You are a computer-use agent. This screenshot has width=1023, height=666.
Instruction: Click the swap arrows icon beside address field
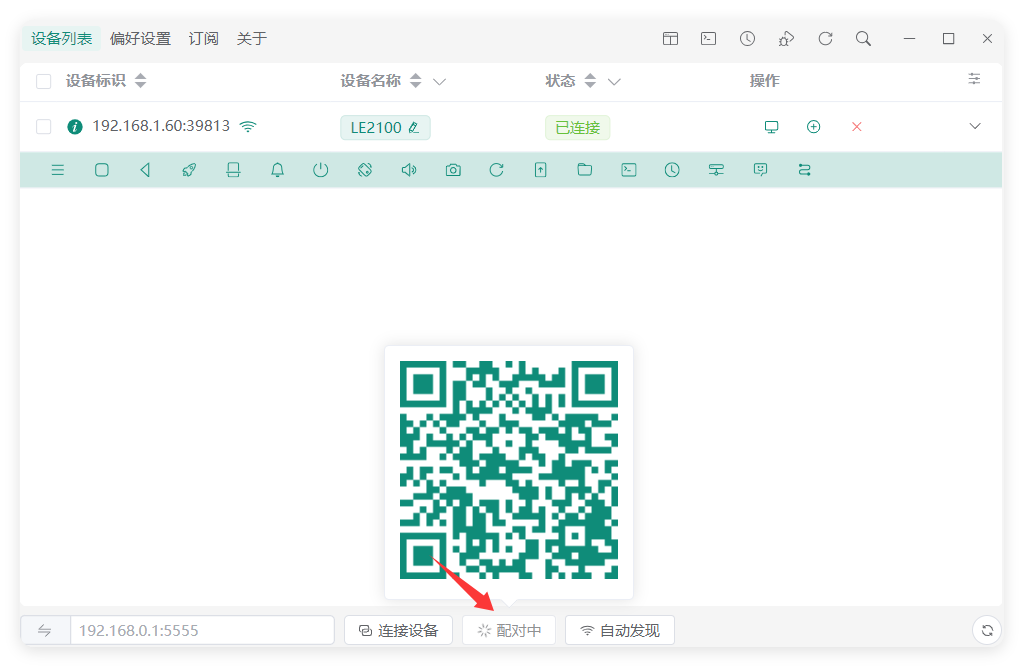tap(44, 630)
